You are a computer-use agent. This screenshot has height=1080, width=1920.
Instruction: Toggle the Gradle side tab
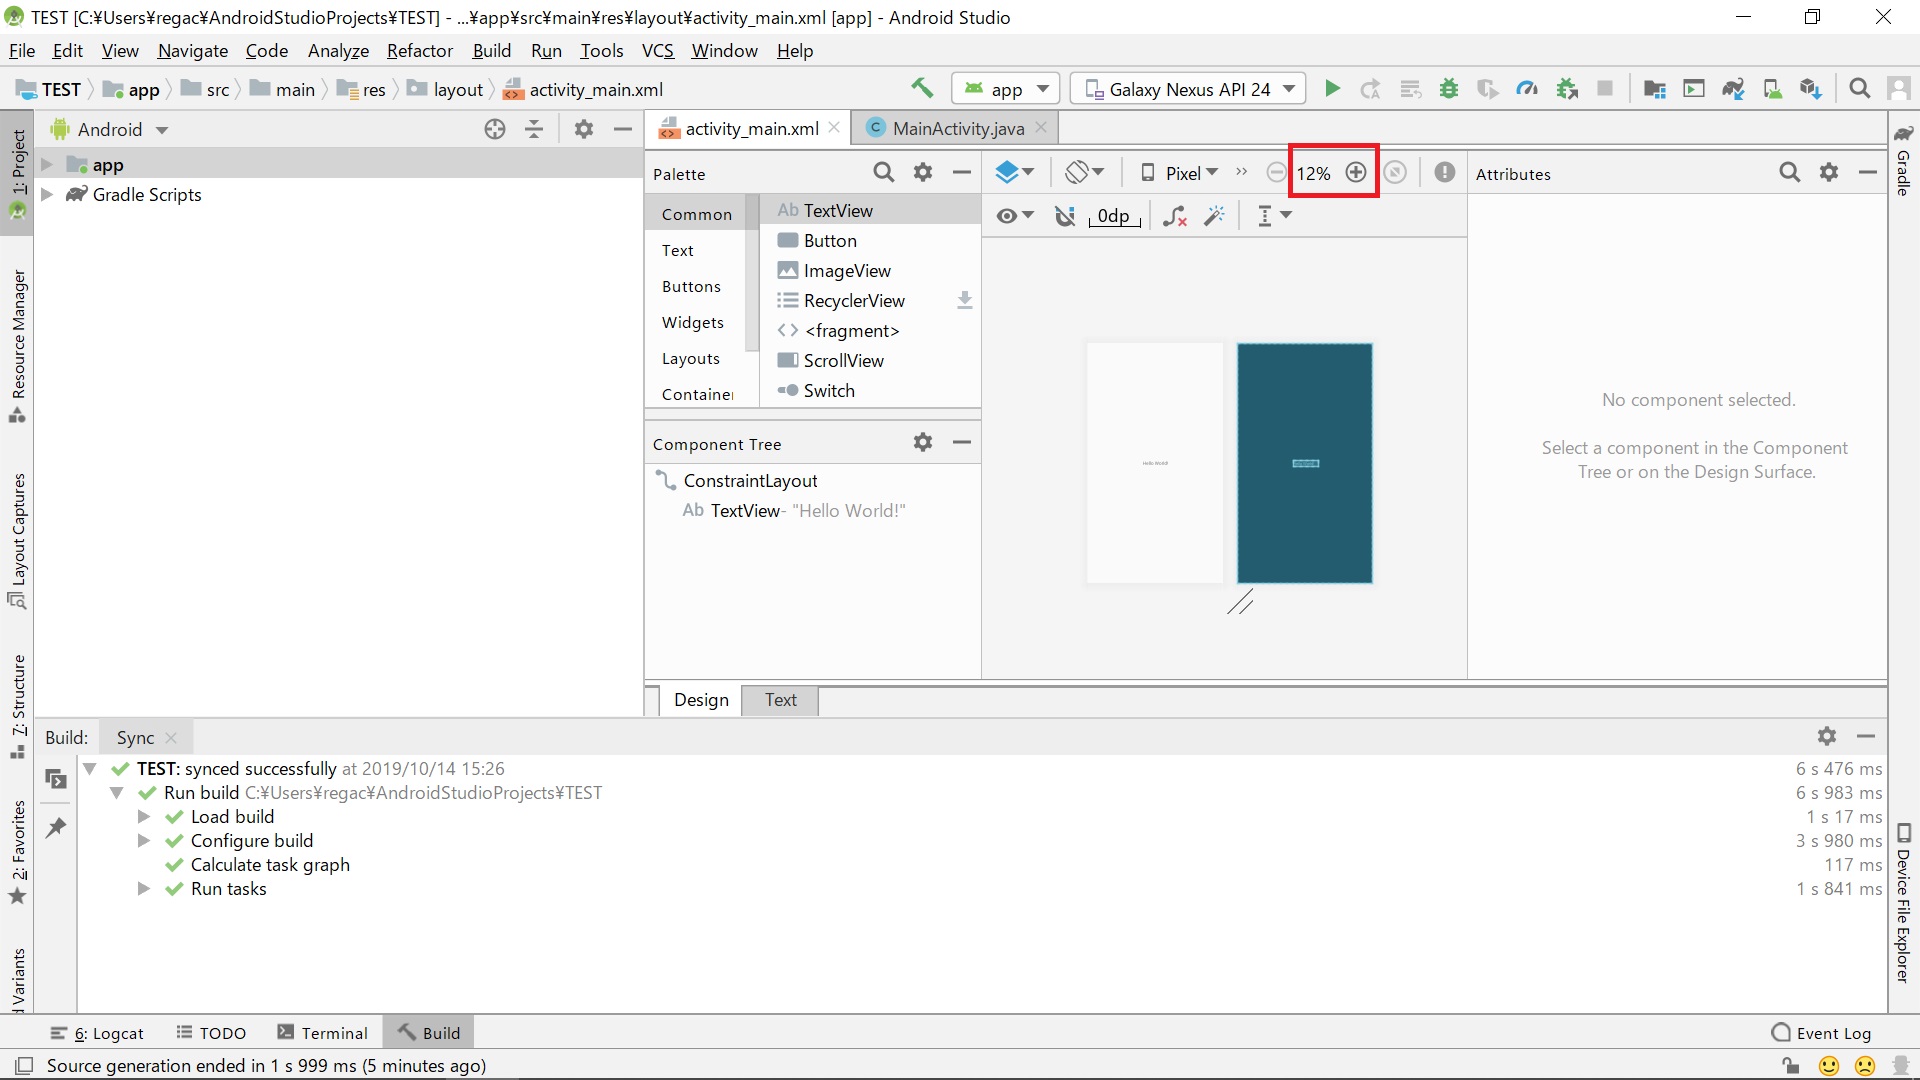(1904, 161)
